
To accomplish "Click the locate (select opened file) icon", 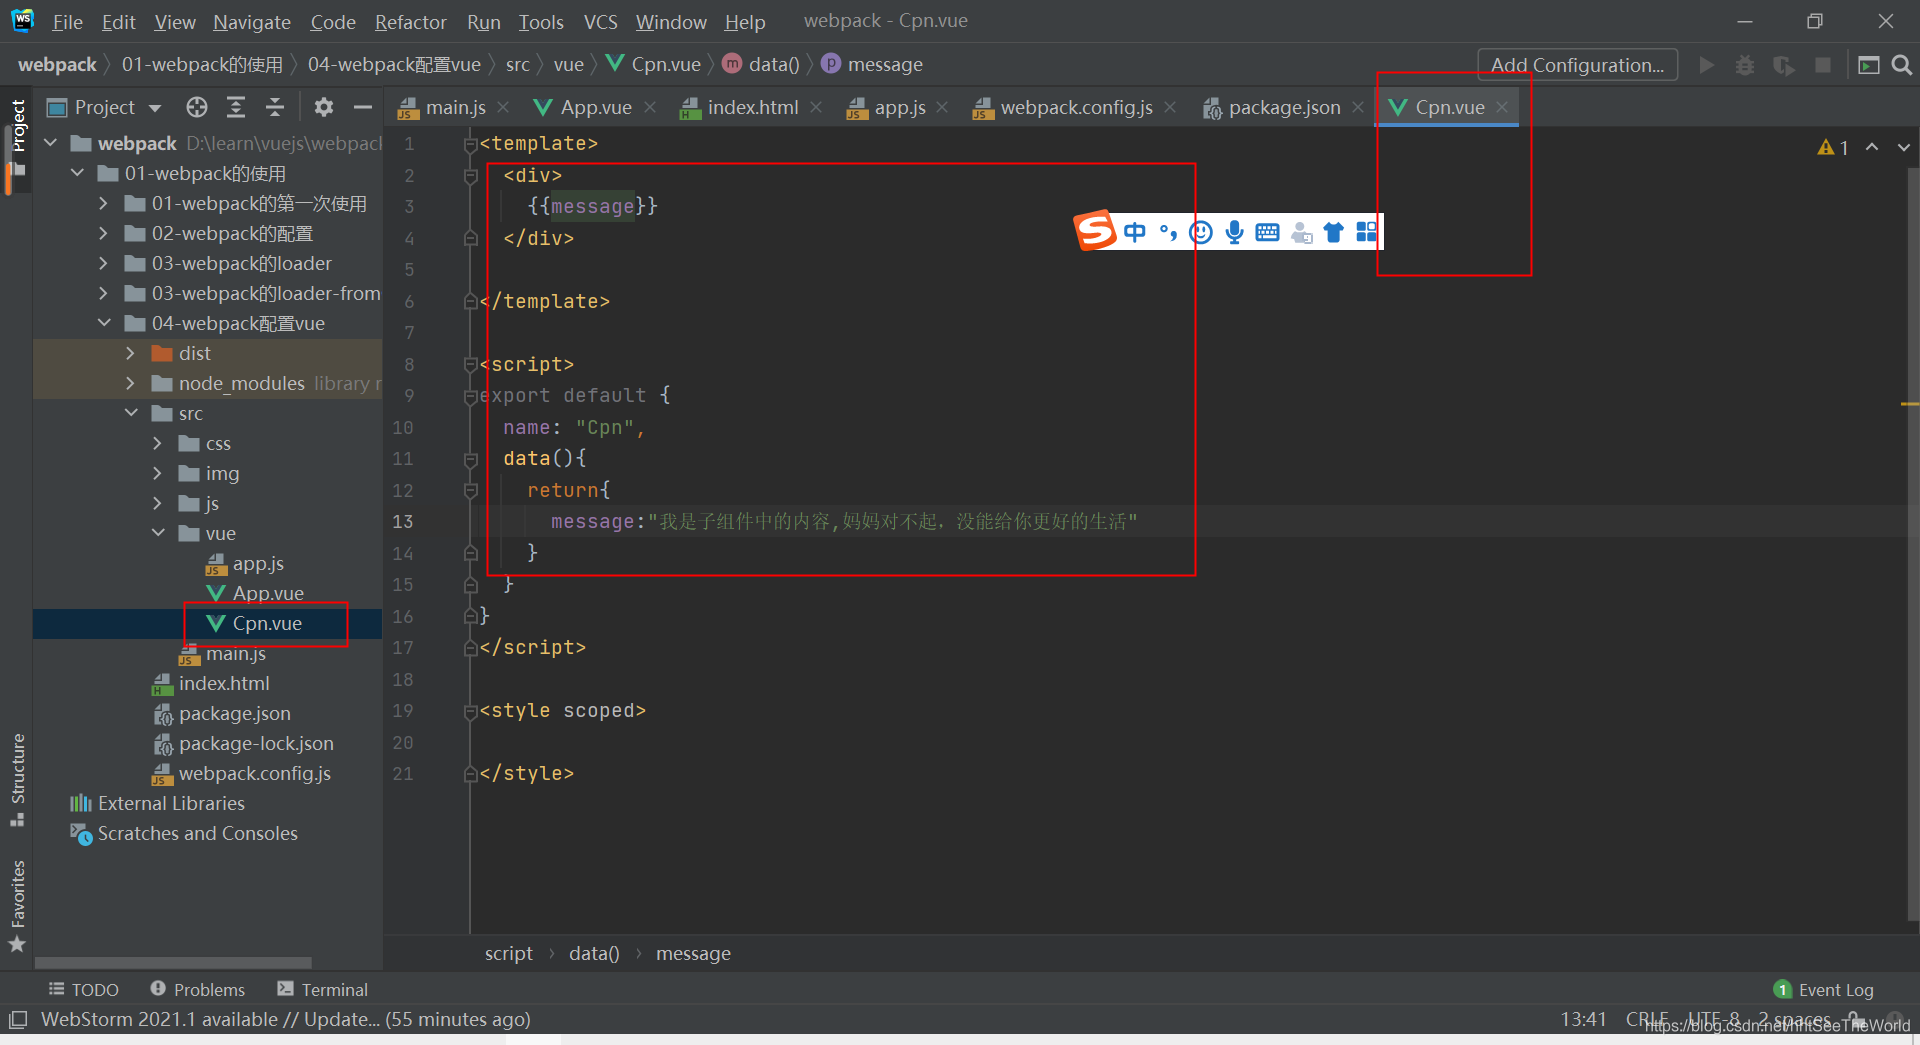I will pos(197,107).
